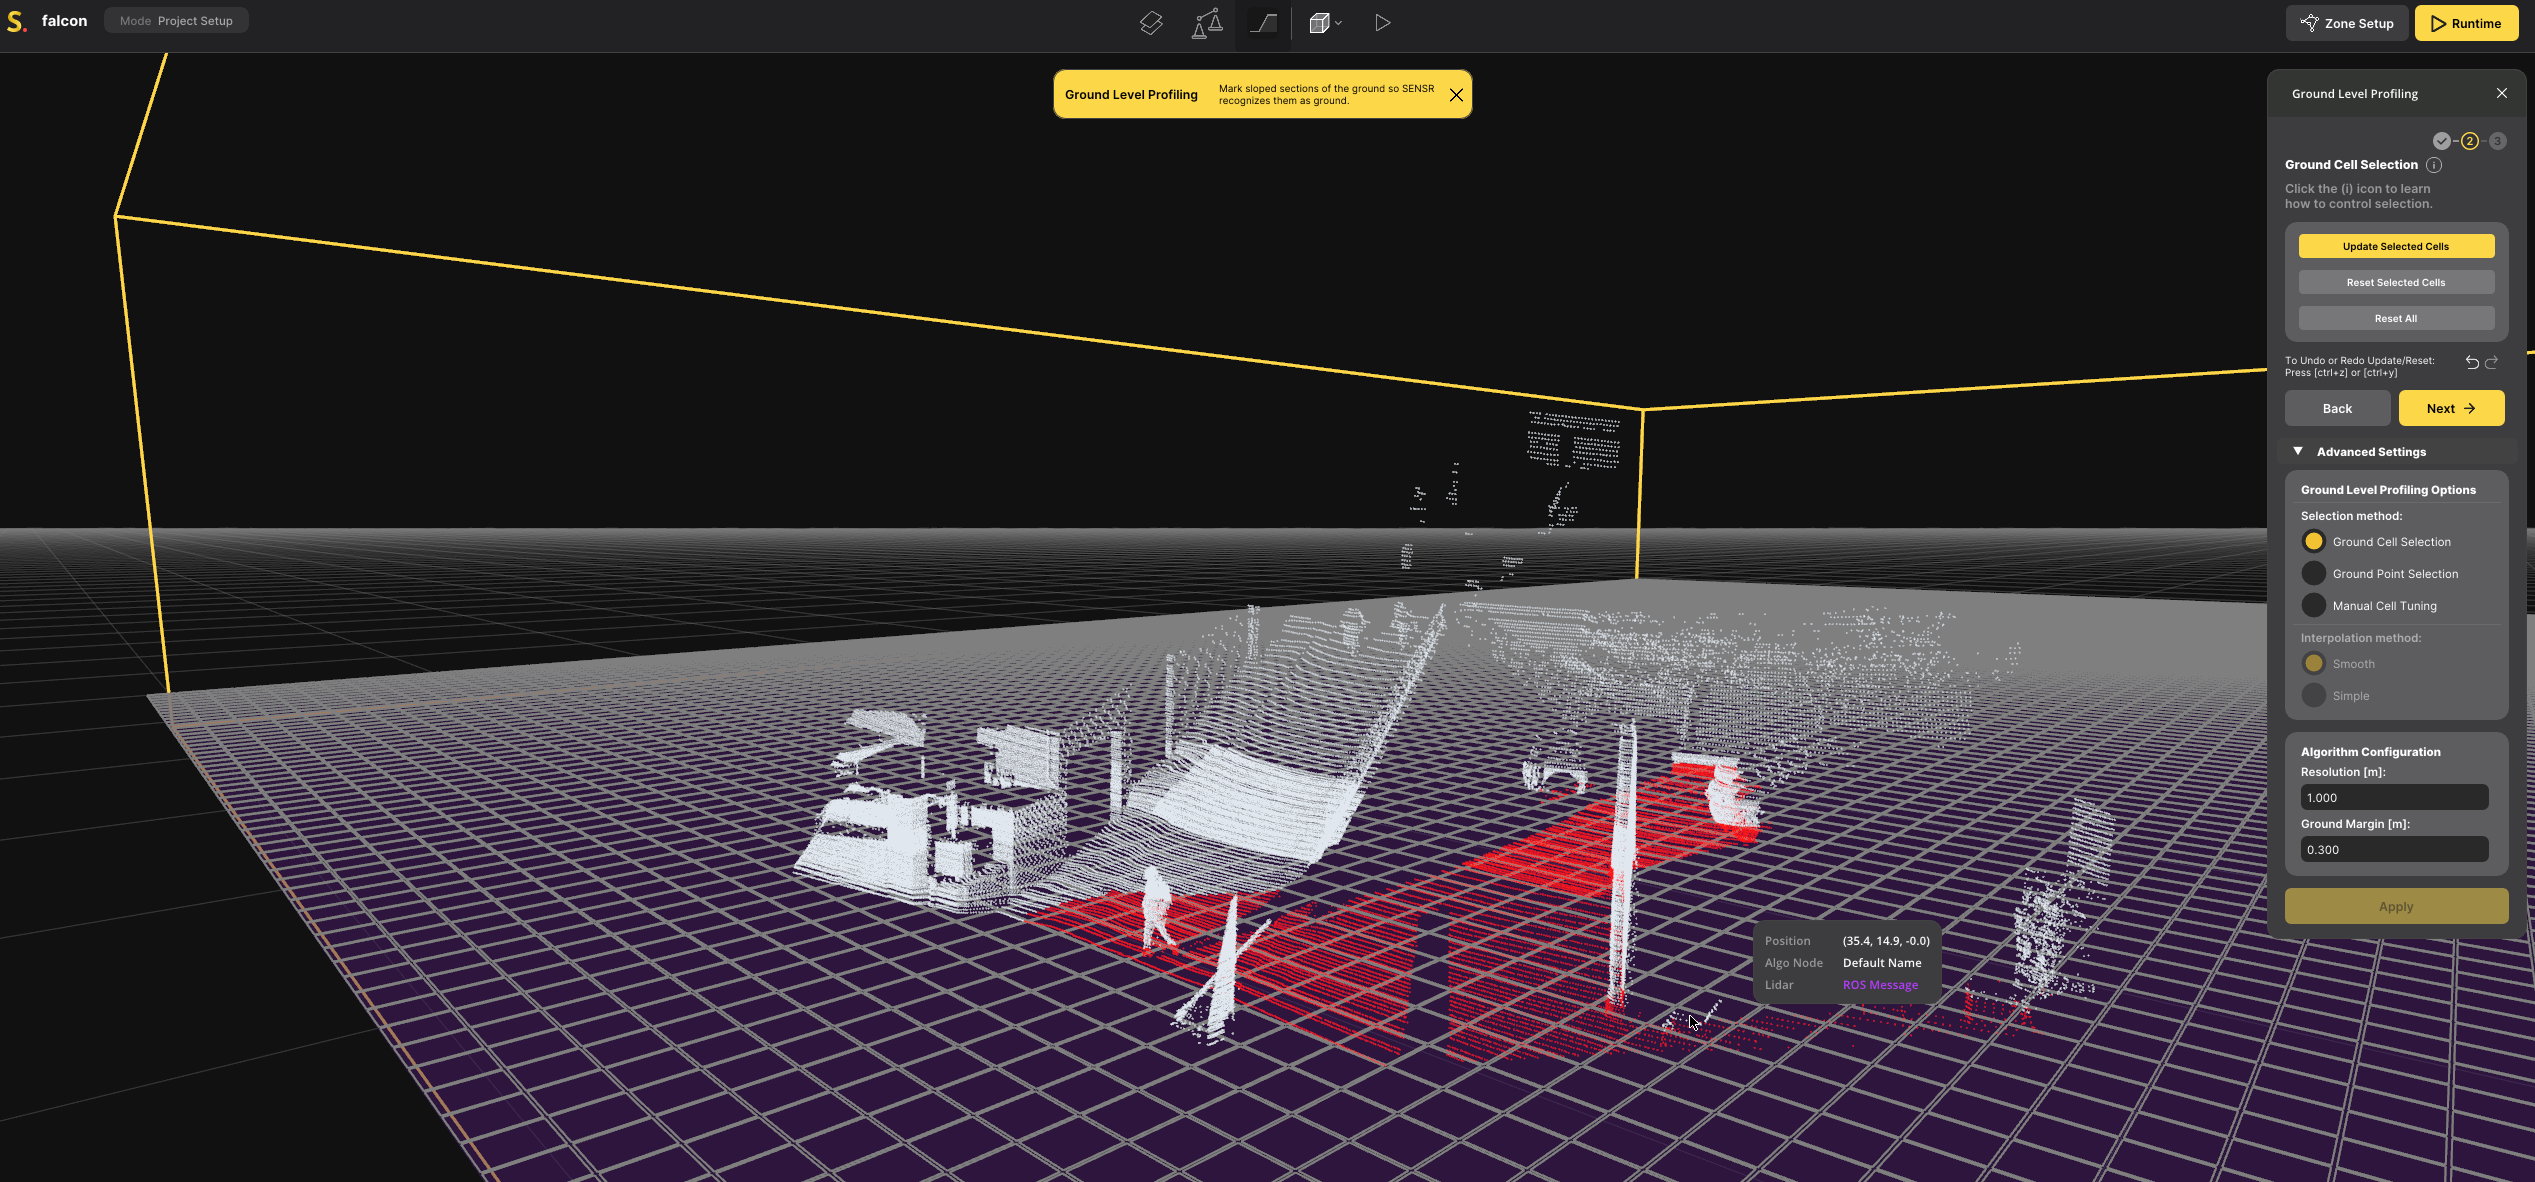This screenshot has height=1182, width=2535.
Task: Click the SENSR logo icon
Action: click(16, 21)
